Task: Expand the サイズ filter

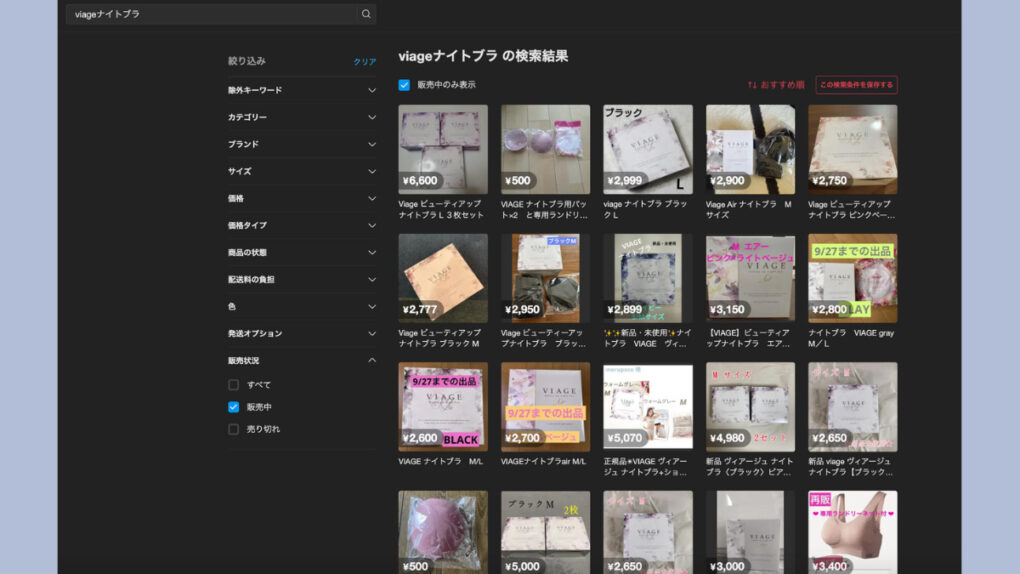Action: pos(302,171)
